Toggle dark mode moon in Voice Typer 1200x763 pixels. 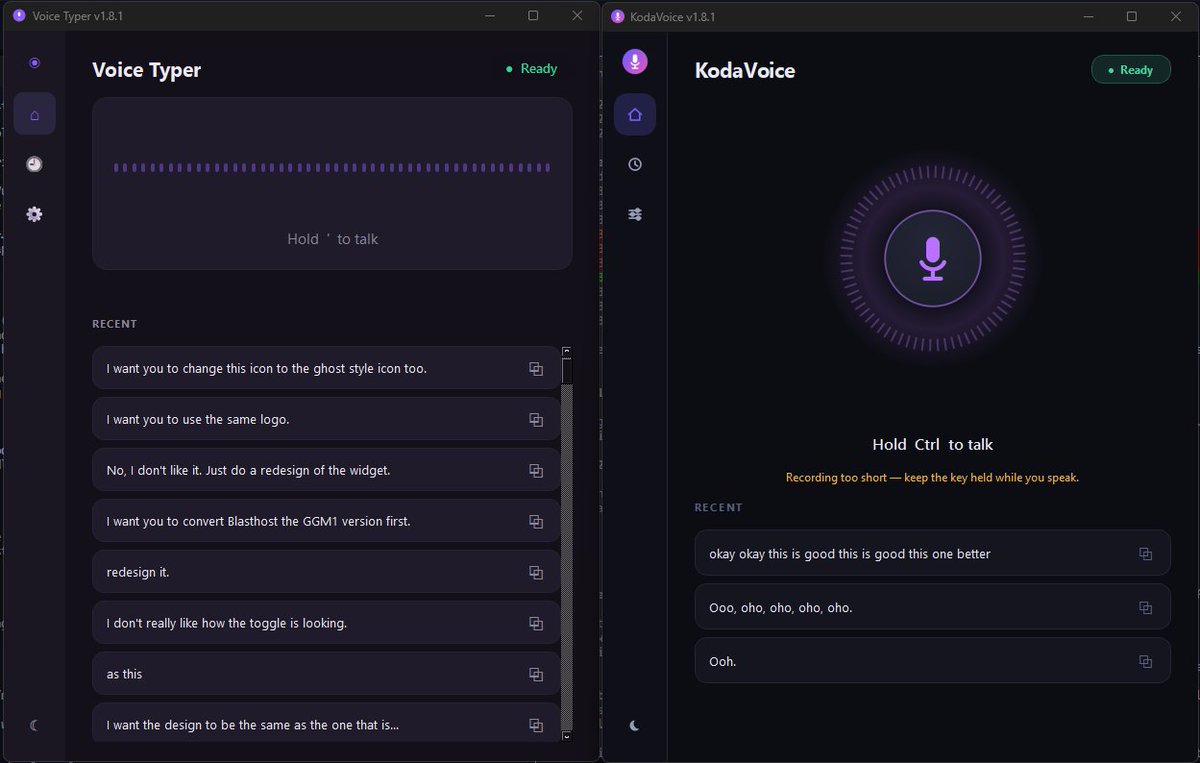pyautogui.click(x=35, y=725)
